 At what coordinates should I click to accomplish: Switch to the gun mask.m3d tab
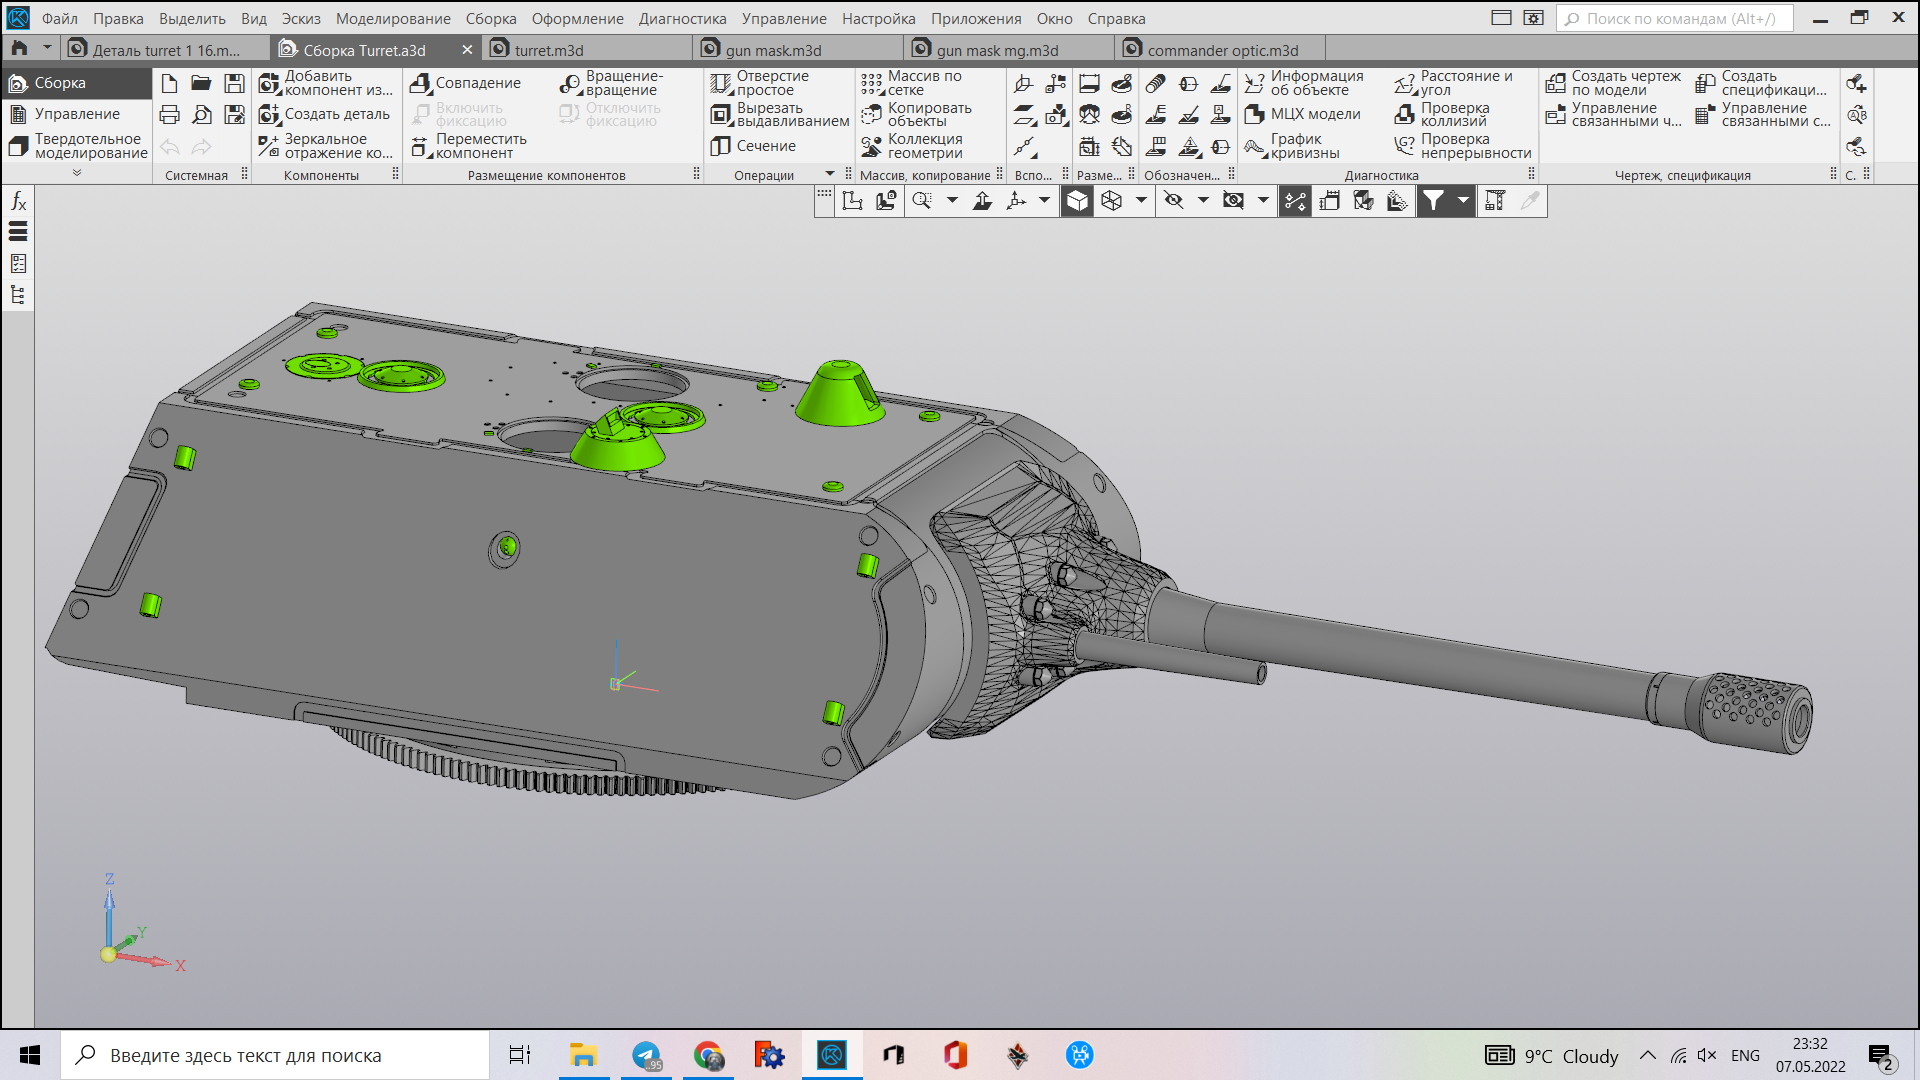click(772, 50)
